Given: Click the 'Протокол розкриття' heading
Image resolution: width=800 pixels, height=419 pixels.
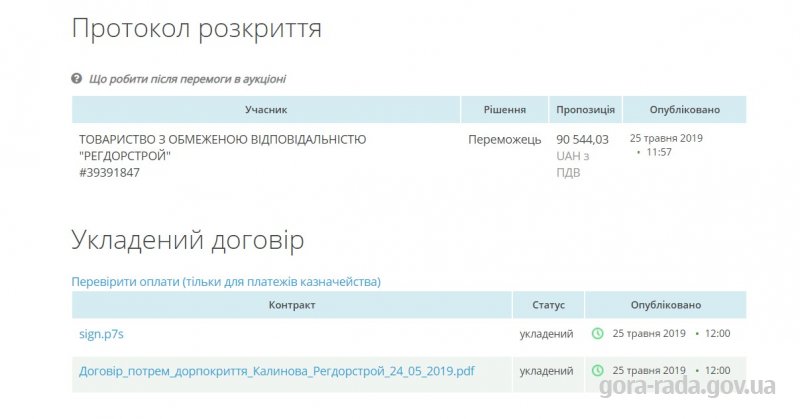Looking at the screenshot, I should (x=197, y=29).
